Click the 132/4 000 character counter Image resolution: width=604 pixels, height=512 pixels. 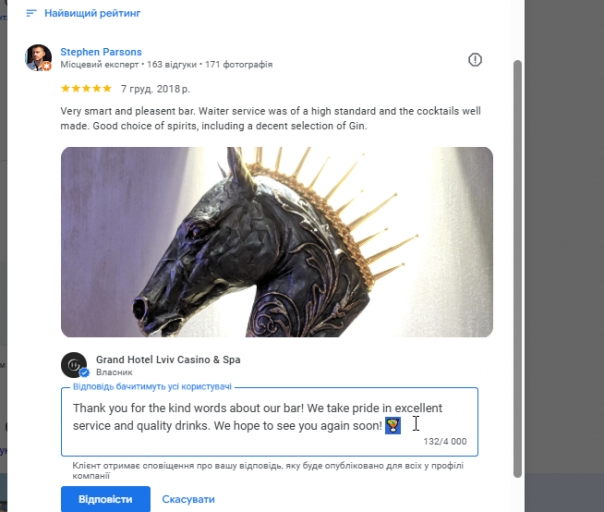(445, 441)
